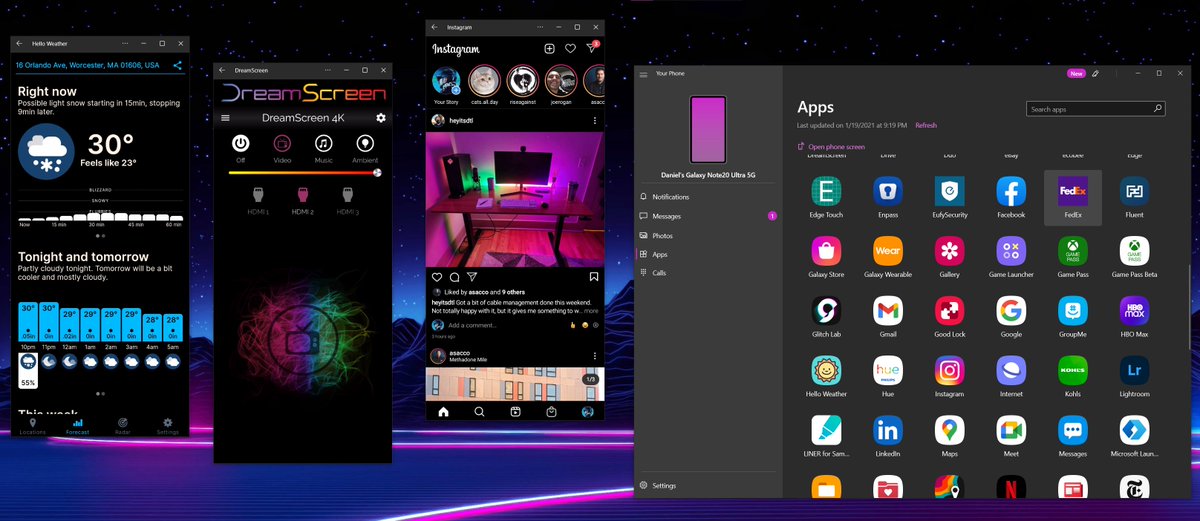1200x521 pixels.
Task: Switch DreamScreen to Ambient mode
Action: (x=366, y=144)
